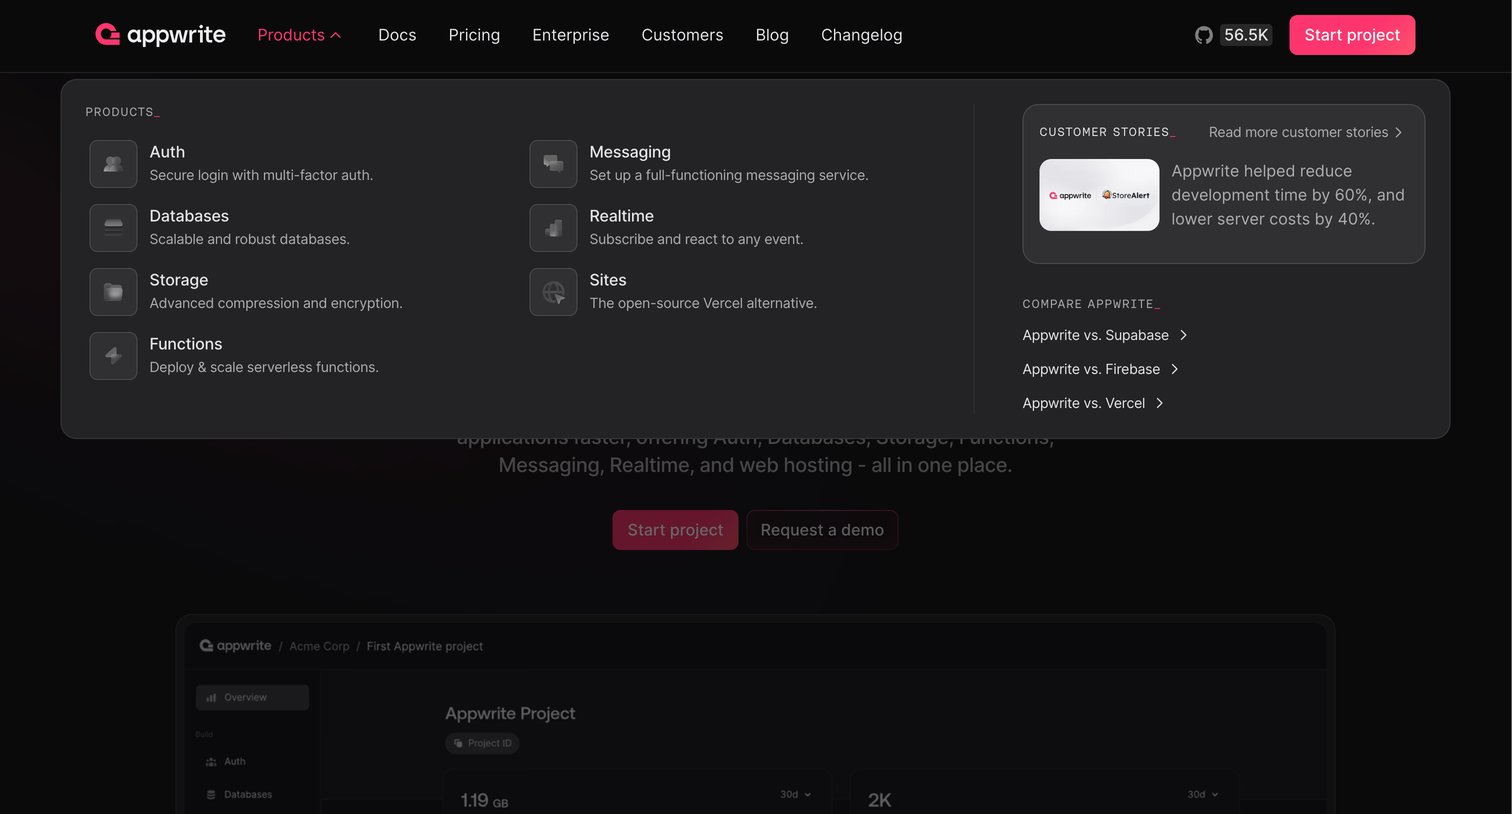Open the Sites product title
The width and height of the screenshot is (1512, 814).
(x=608, y=280)
